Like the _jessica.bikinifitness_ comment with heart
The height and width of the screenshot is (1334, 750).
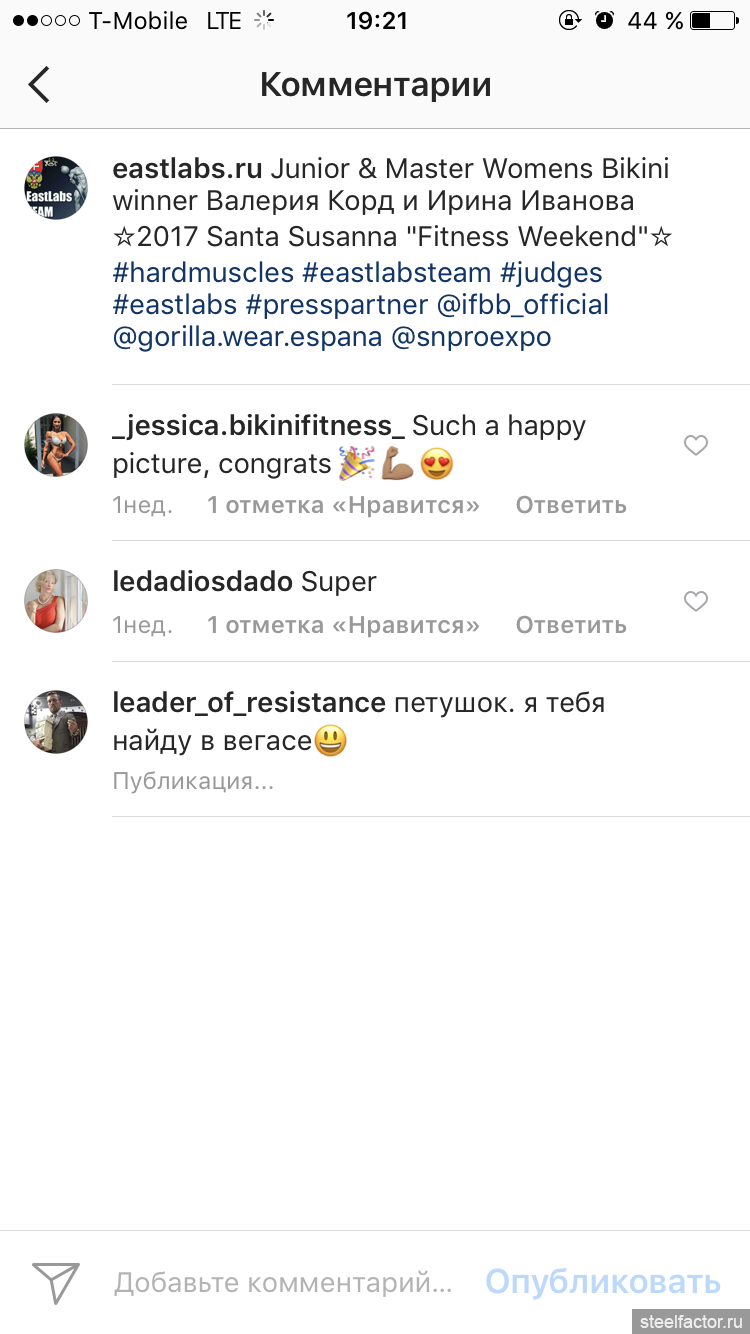click(696, 446)
